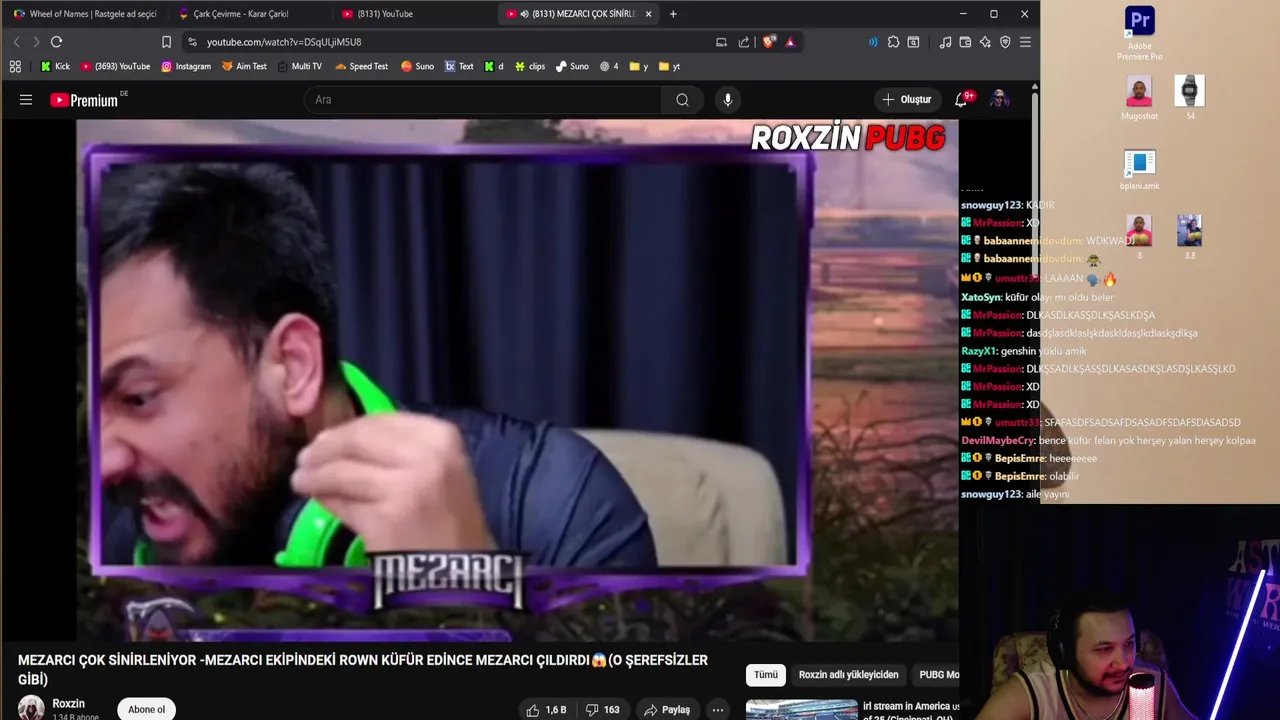Open the browser main menu hamburger

[1025, 42]
